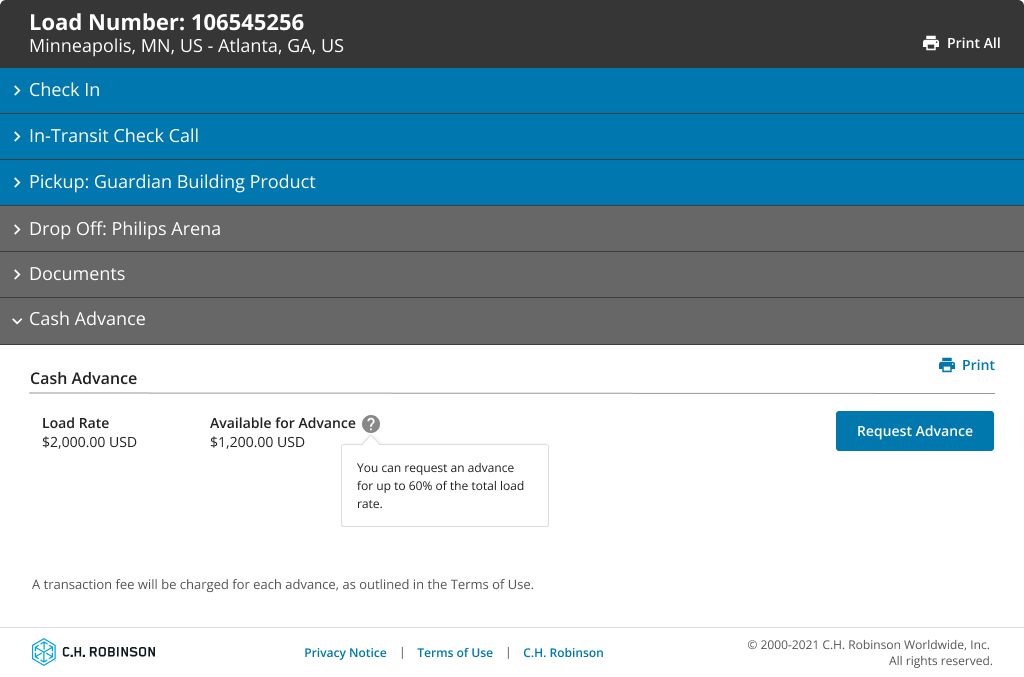Follow the C.H. Robinson footer link
The height and width of the screenshot is (677, 1024).
[x=563, y=653]
